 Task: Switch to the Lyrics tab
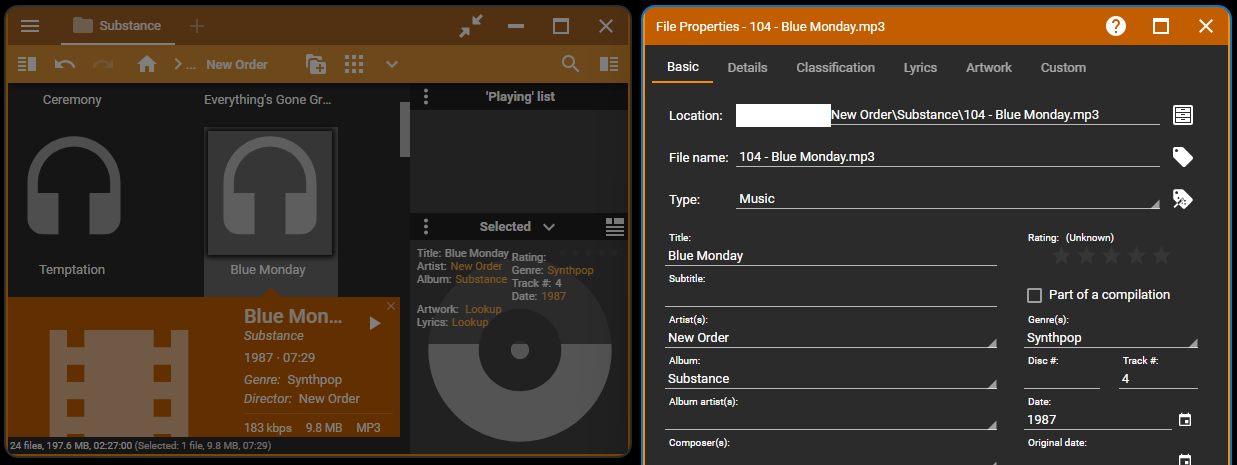point(920,68)
